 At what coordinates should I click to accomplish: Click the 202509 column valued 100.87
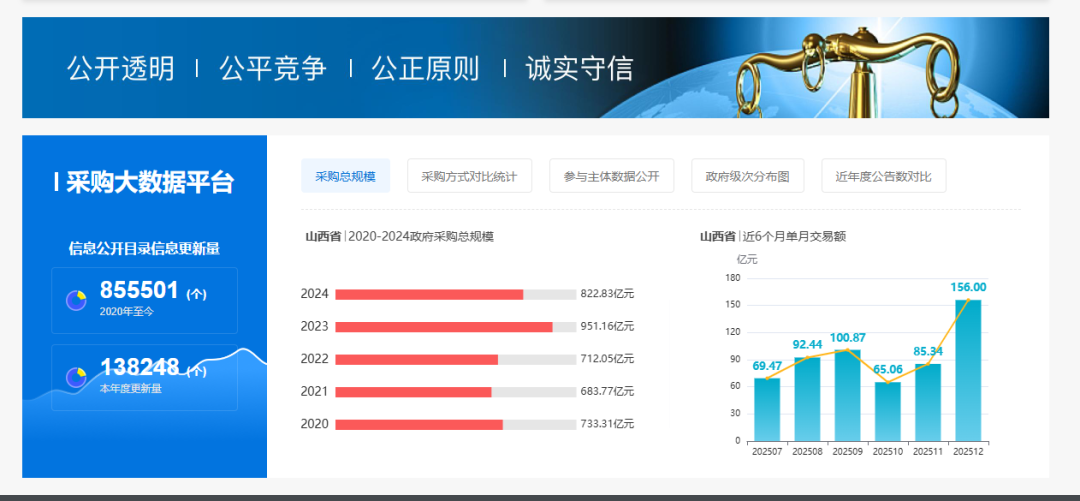pyautogui.click(x=847, y=395)
